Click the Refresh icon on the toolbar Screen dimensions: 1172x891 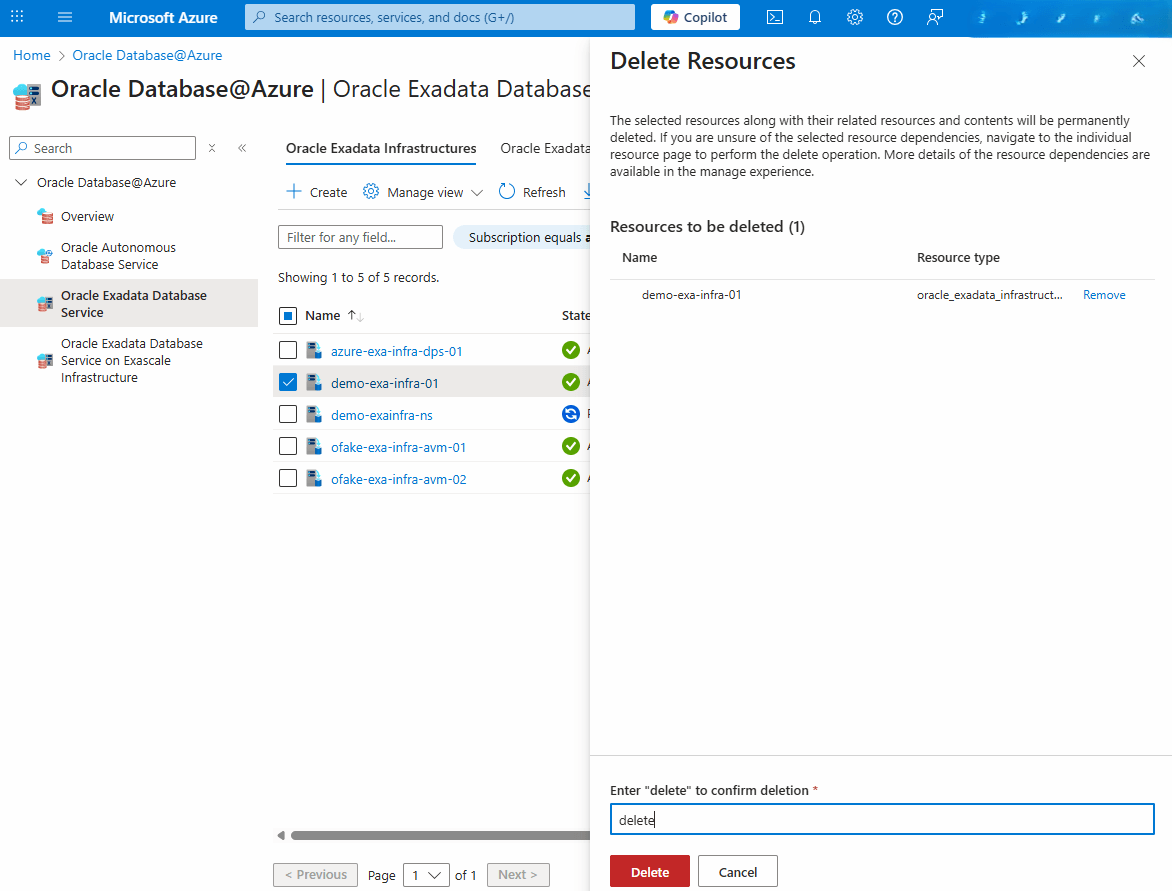(x=532, y=191)
